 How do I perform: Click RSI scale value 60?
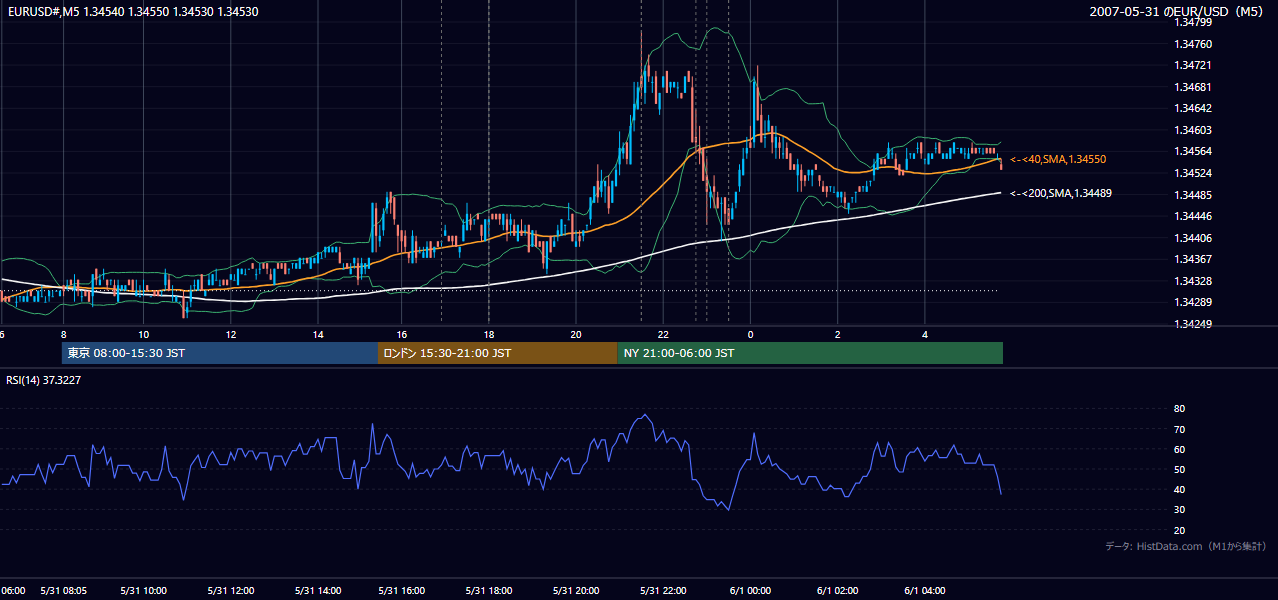click(1179, 449)
